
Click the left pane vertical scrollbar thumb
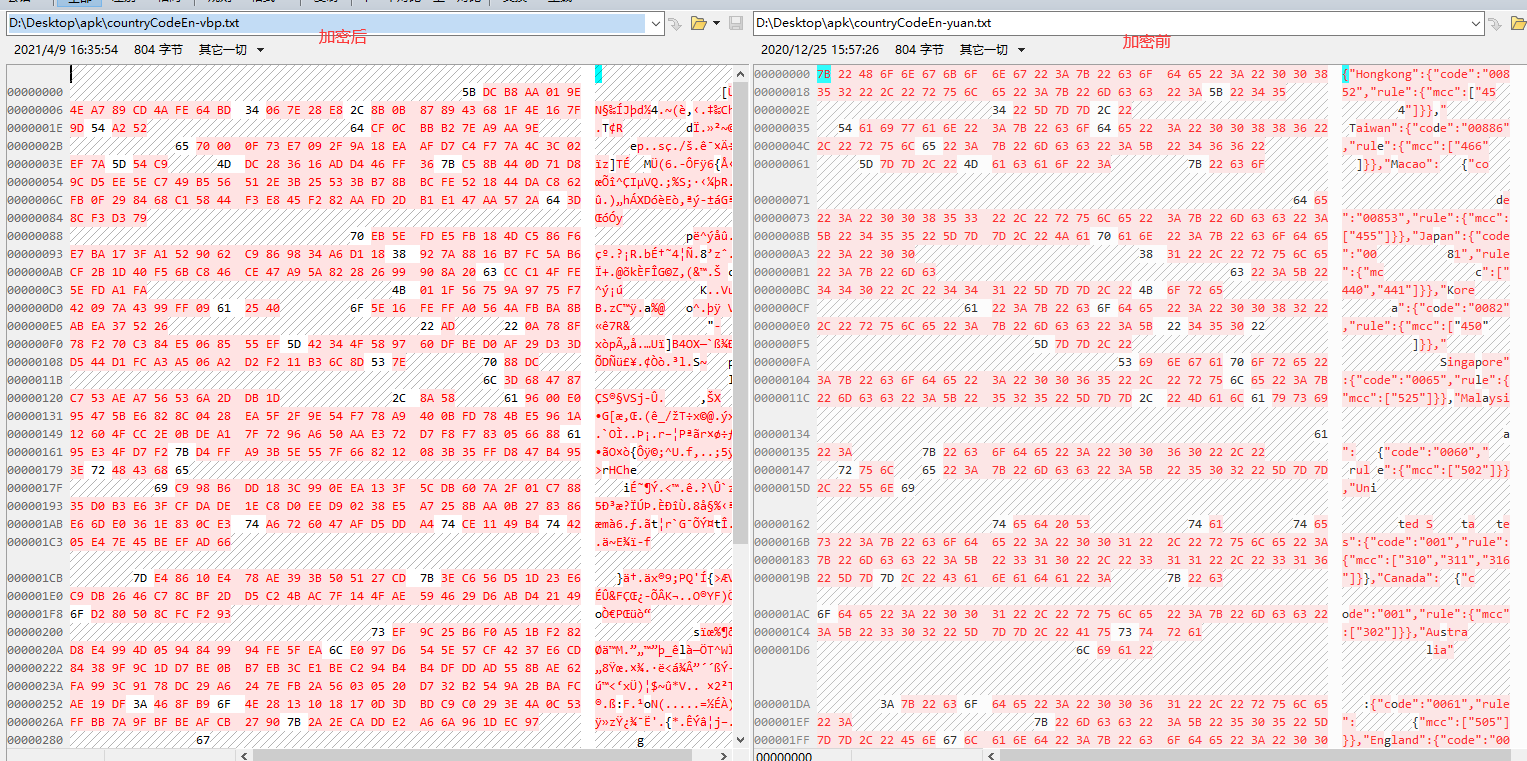point(741,300)
